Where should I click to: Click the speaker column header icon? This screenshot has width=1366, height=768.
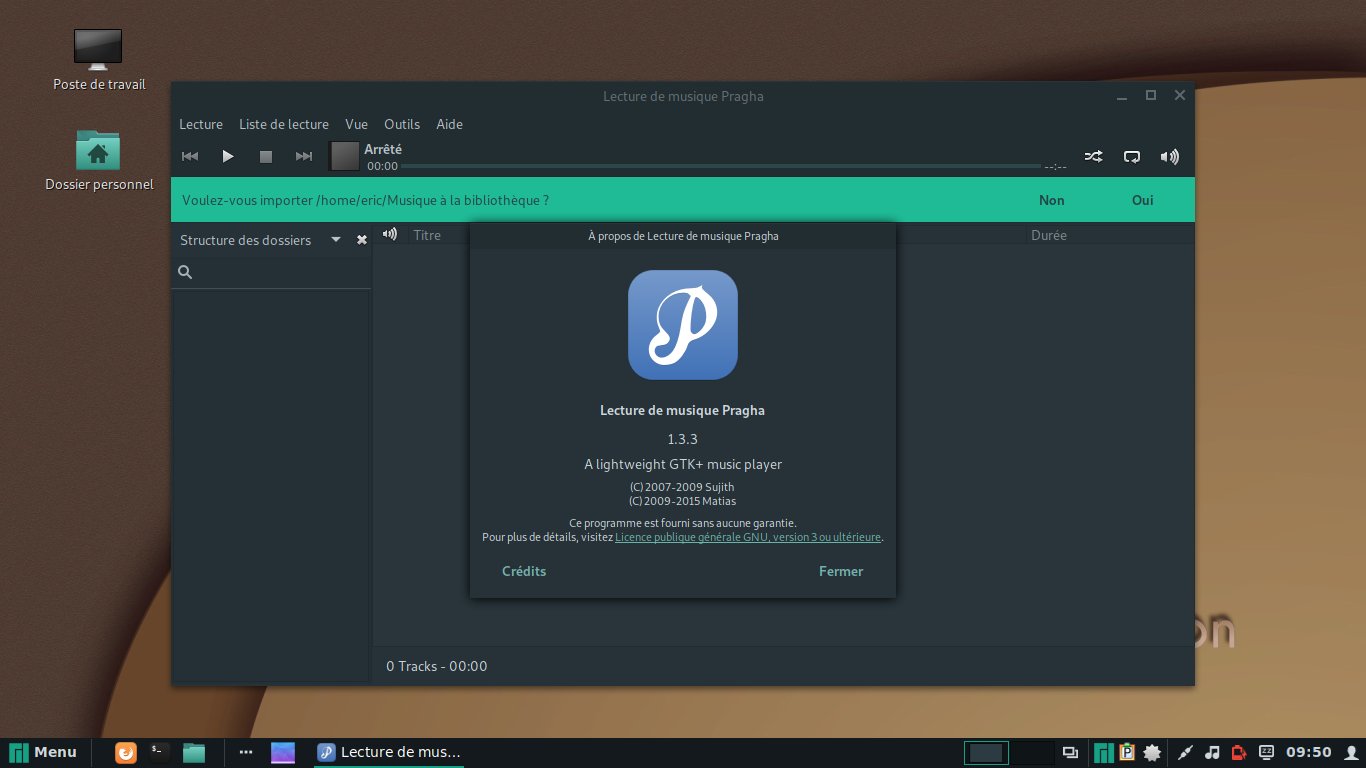click(390, 234)
